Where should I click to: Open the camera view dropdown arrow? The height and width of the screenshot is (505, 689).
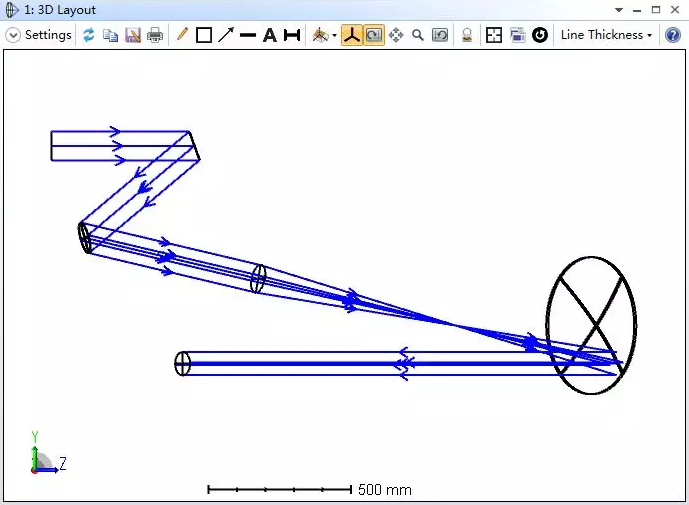tap(334, 36)
